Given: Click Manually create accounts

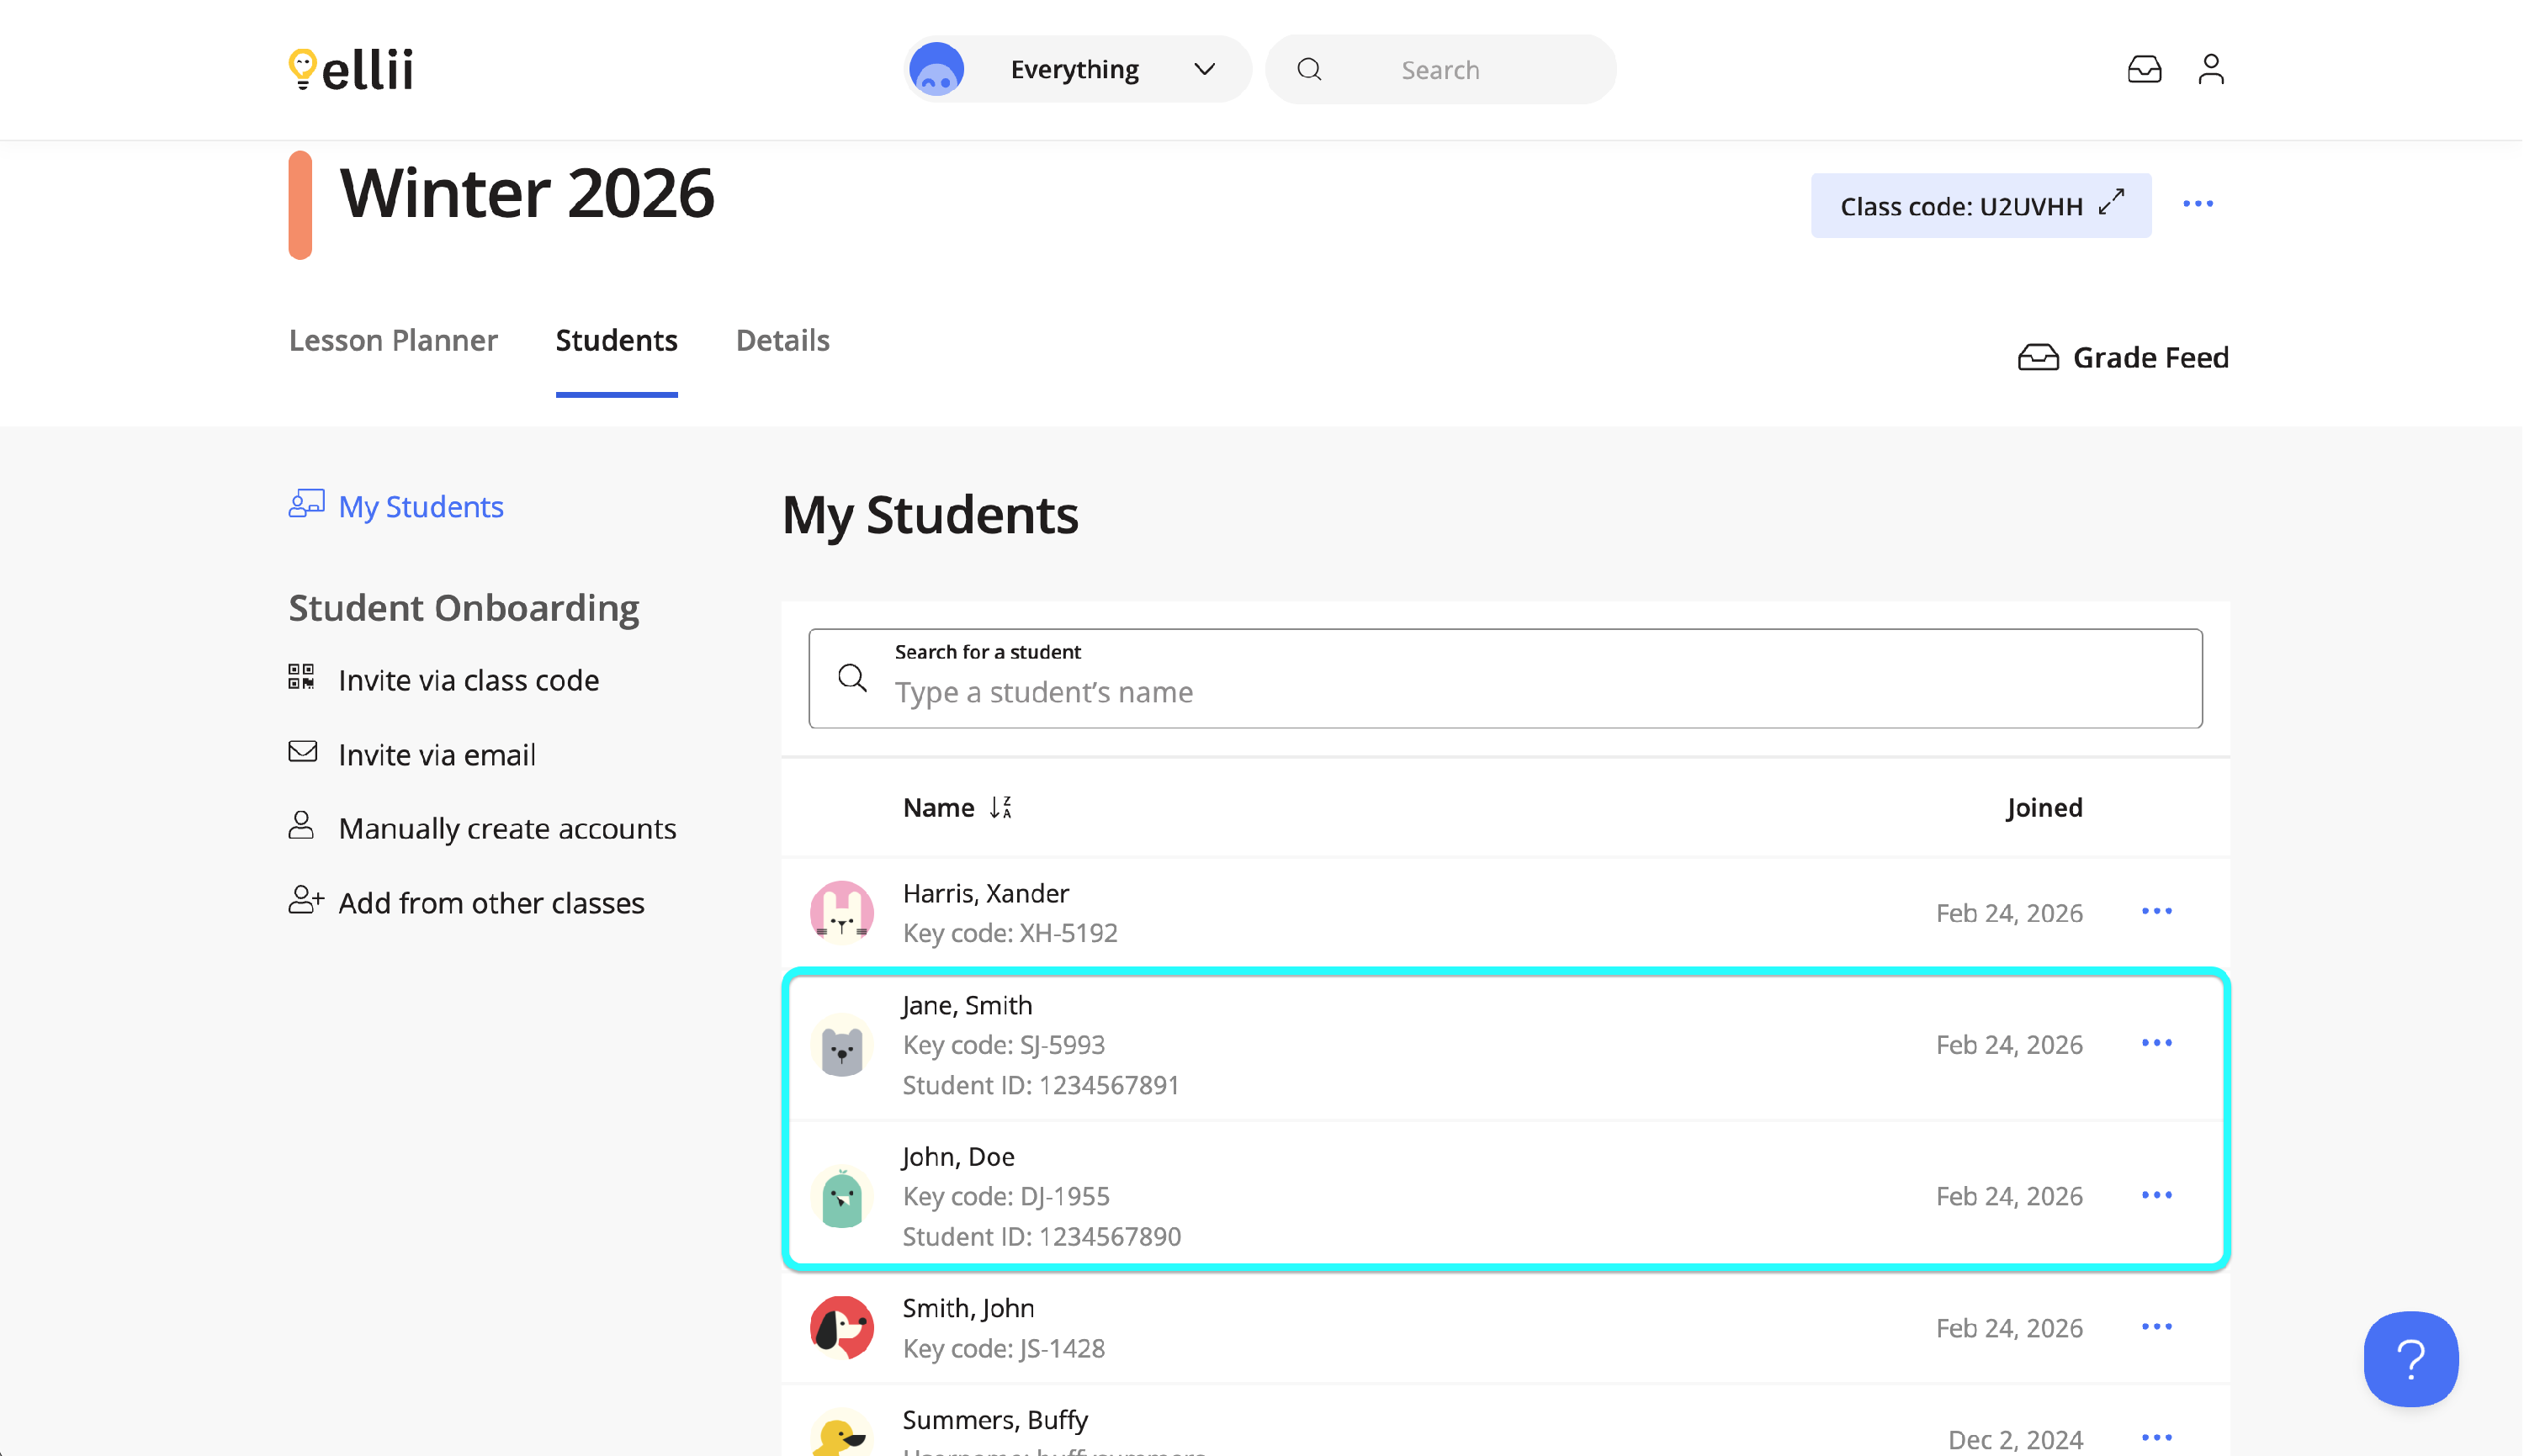Looking at the screenshot, I should (x=506, y=828).
